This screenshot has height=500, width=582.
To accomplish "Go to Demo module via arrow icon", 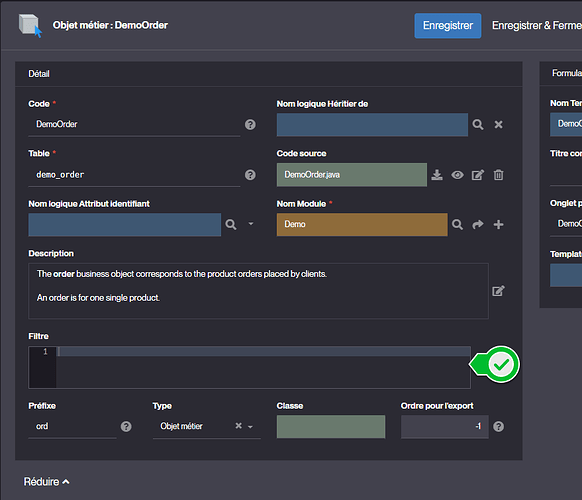I will pyautogui.click(x=478, y=225).
